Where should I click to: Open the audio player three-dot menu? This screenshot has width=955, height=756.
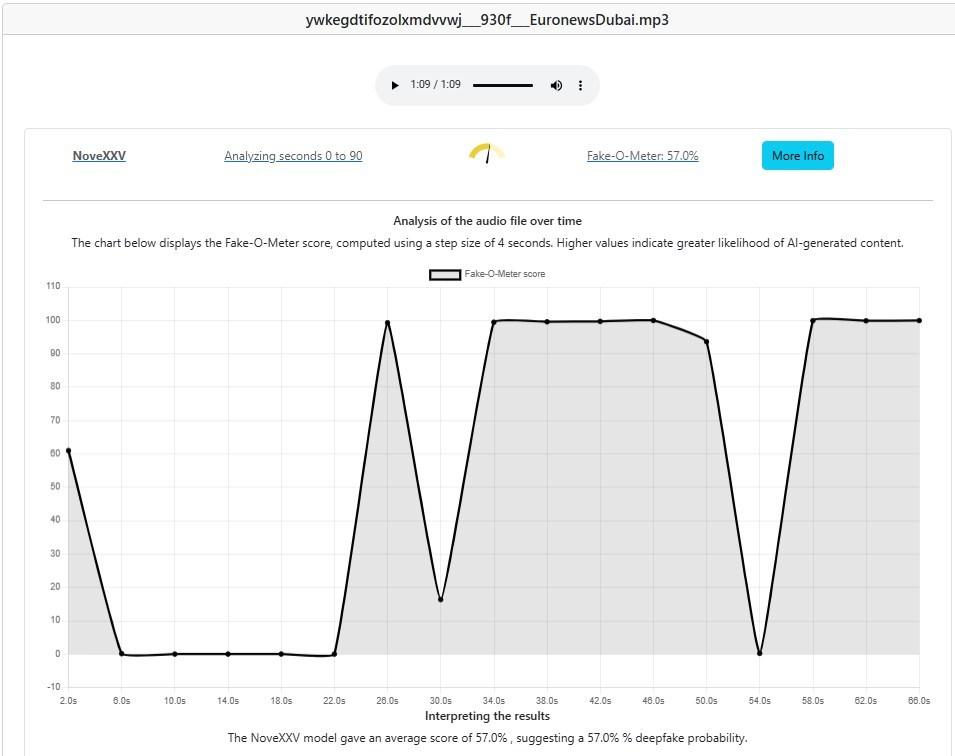tap(580, 86)
